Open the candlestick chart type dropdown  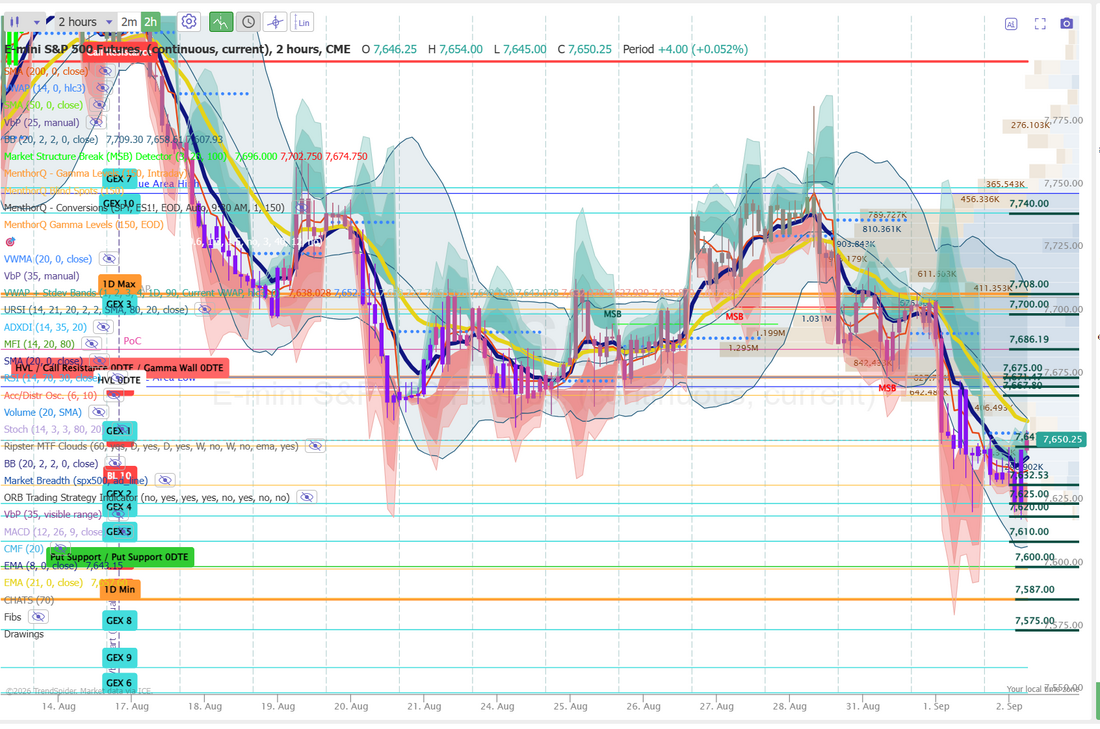click(24, 22)
